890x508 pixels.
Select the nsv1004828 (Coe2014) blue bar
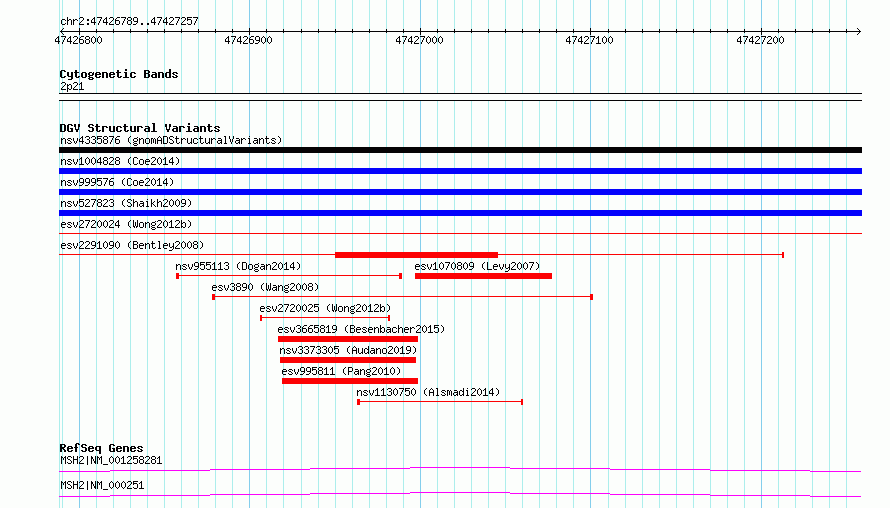click(460, 171)
